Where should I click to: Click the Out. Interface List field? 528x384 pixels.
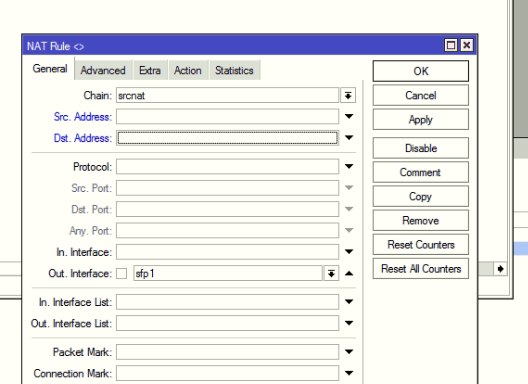pos(227,323)
